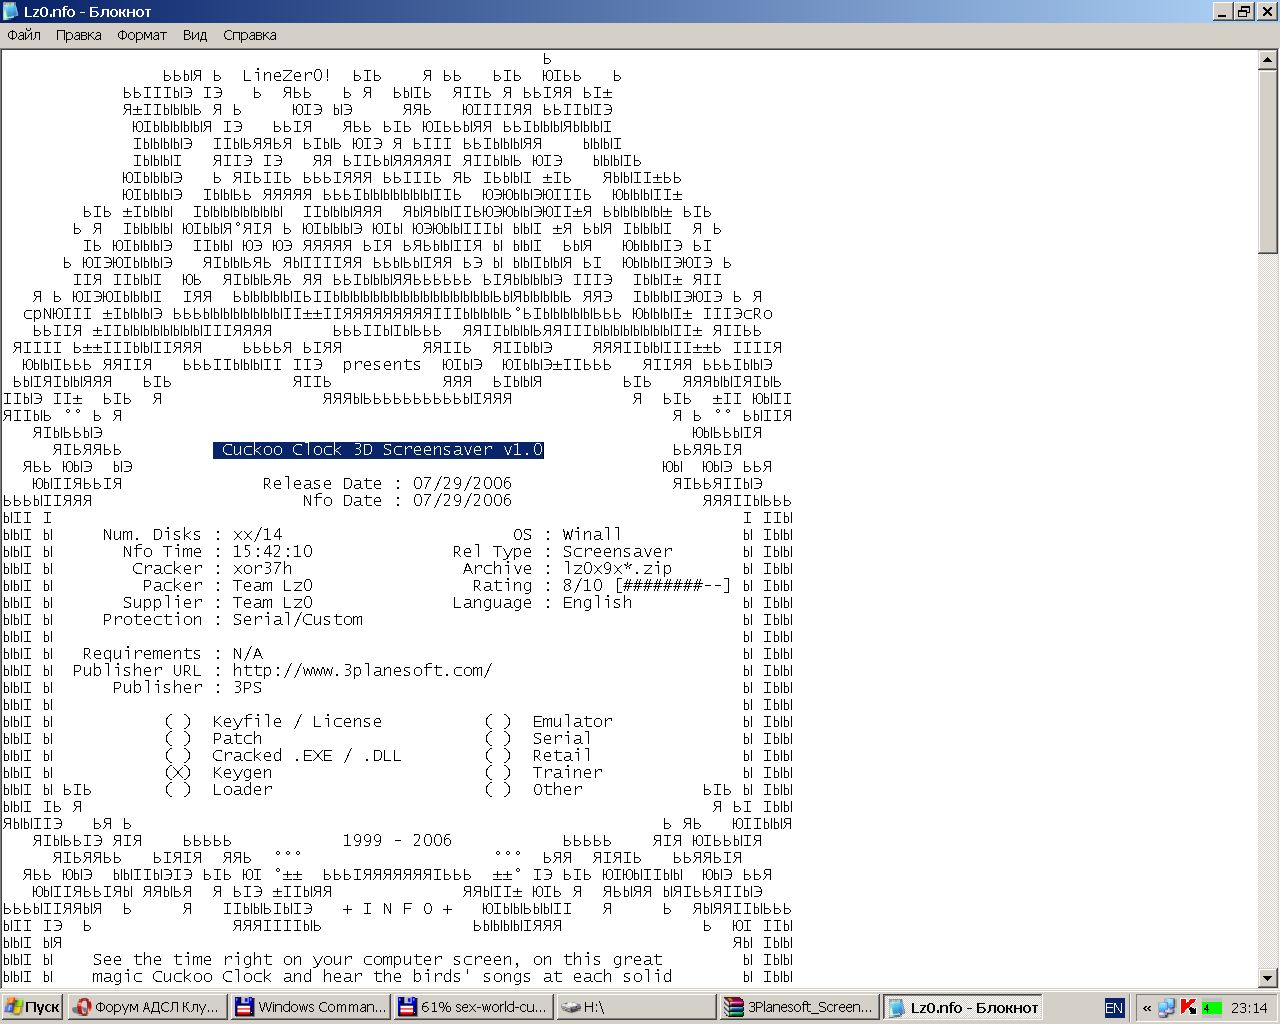Image resolution: width=1280 pixels, height=1024 pixels.
Task: Click the network connection tray icon
Action: (1166, 1007)
